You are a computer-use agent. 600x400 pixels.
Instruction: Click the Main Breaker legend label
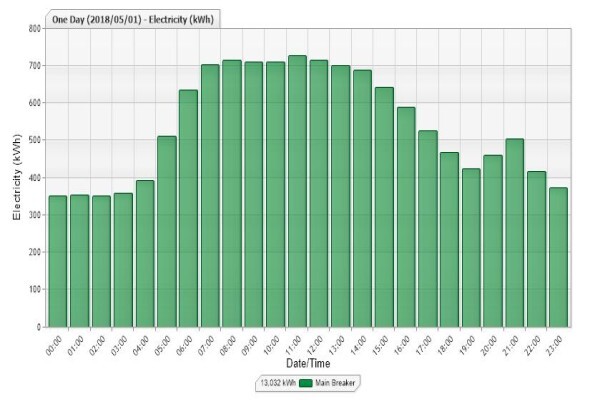pos(335,383)
